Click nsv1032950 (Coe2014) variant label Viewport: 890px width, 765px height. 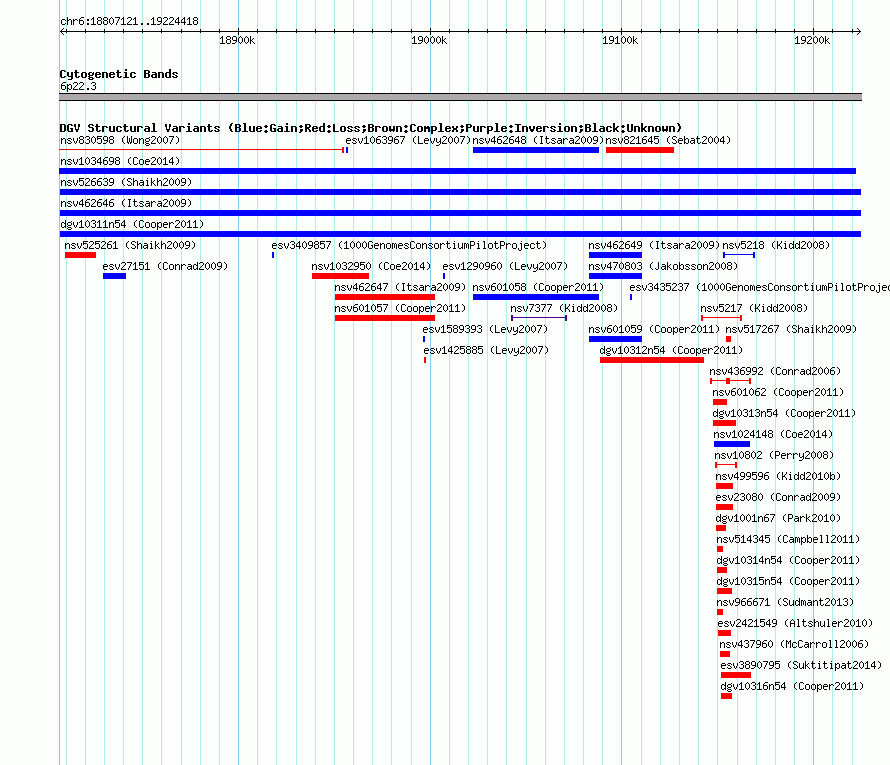click(371, 266)
